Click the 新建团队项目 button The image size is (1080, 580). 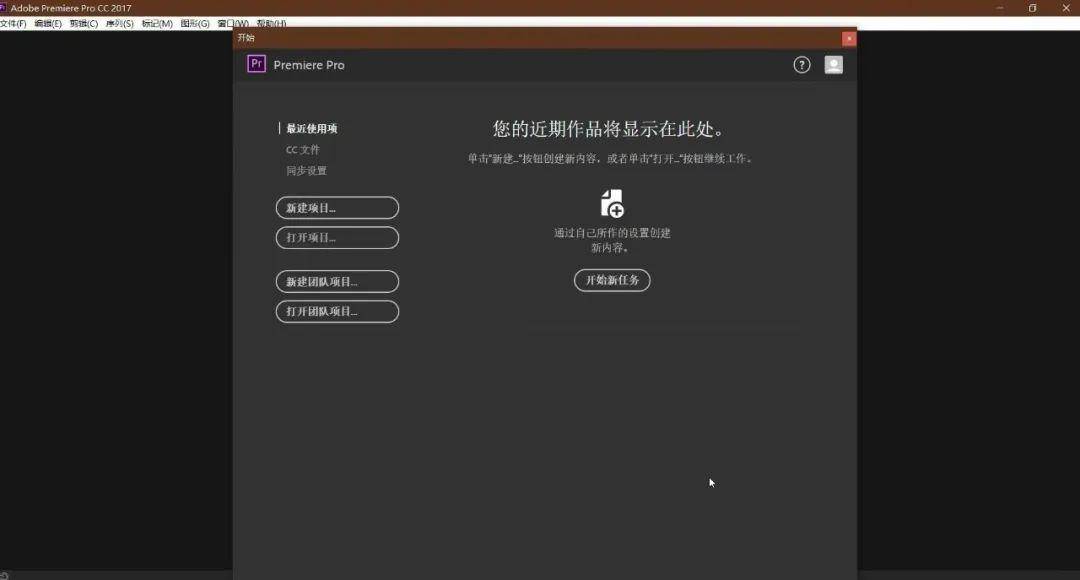[x=337, y=281]
